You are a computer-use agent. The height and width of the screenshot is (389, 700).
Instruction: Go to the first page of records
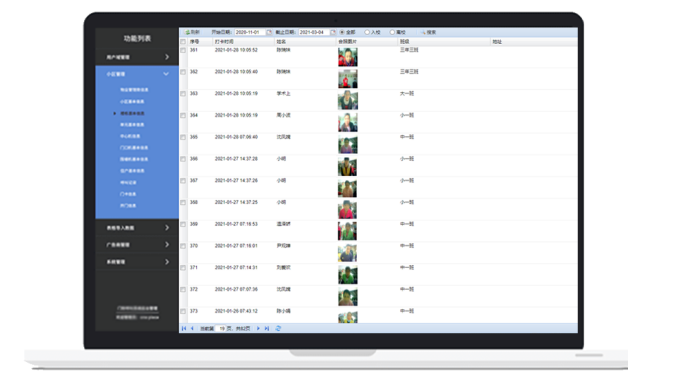pyautogui.click(x=183, y=328)
